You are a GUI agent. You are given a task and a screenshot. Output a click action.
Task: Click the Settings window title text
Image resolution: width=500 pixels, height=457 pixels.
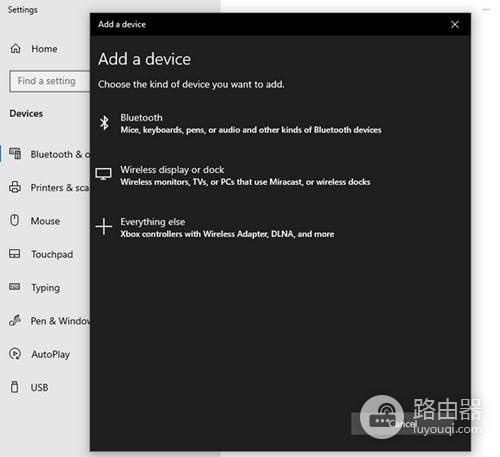click(23, 10)
